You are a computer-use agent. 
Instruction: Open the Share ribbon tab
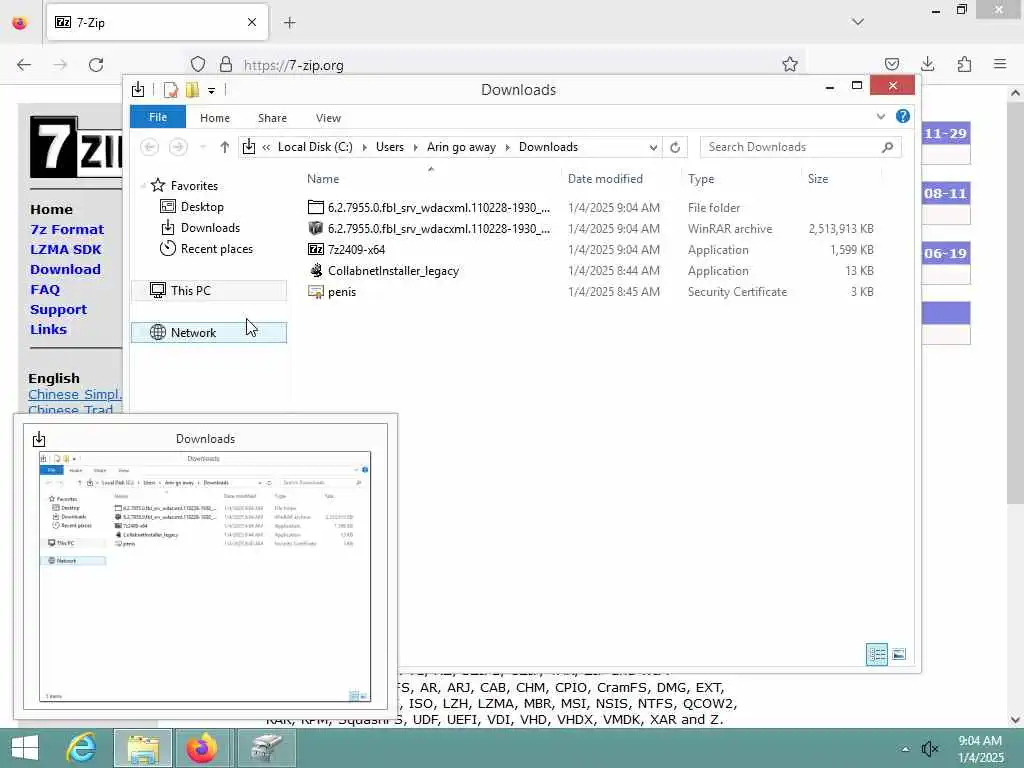tap(272, 118)
